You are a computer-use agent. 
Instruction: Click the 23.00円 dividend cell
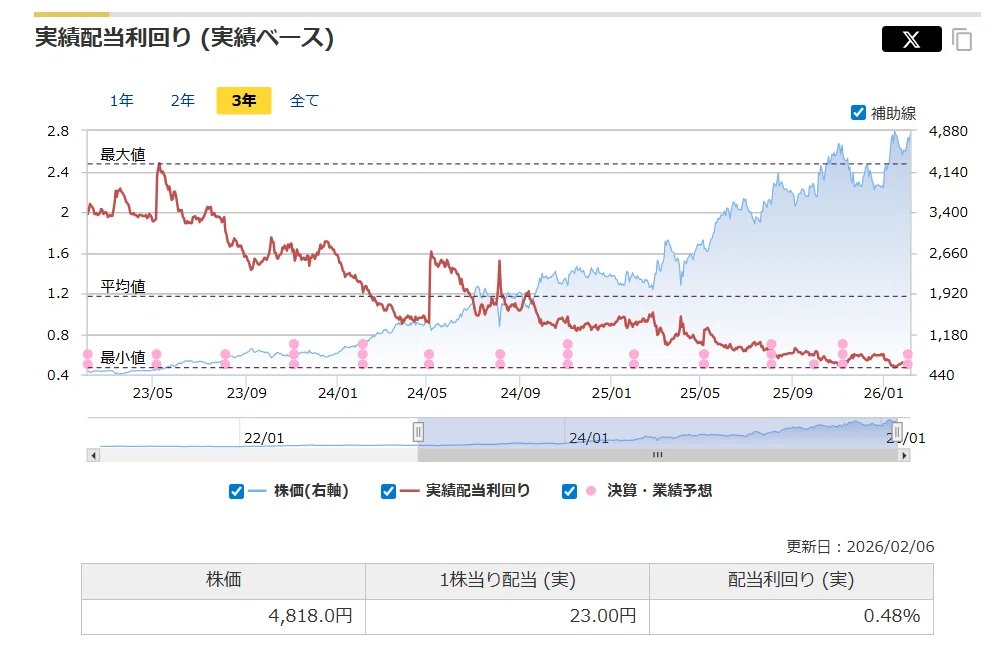tap(507, 617)
